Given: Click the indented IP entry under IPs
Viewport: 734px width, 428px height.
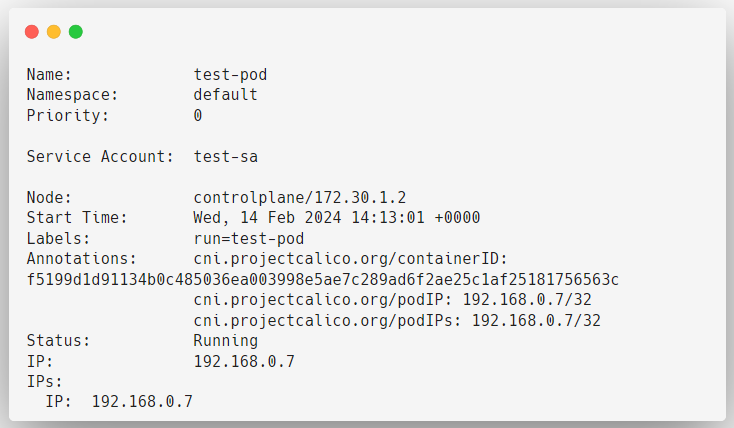Looking at the screenshot, I should click(118, 402).
